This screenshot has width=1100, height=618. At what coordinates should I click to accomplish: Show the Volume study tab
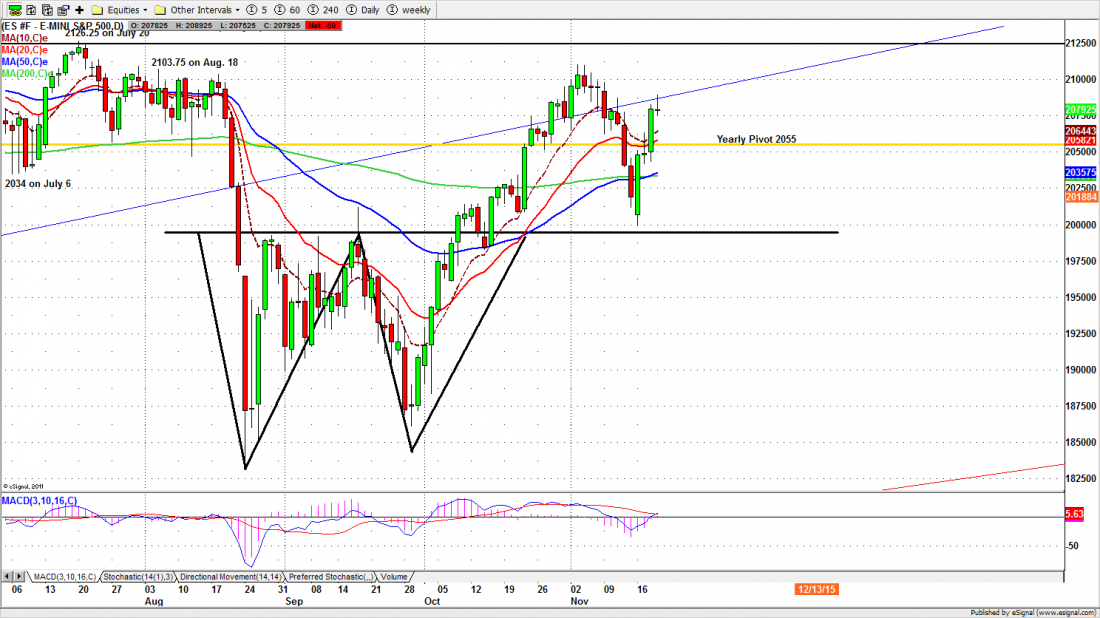(x=393, y=577)
